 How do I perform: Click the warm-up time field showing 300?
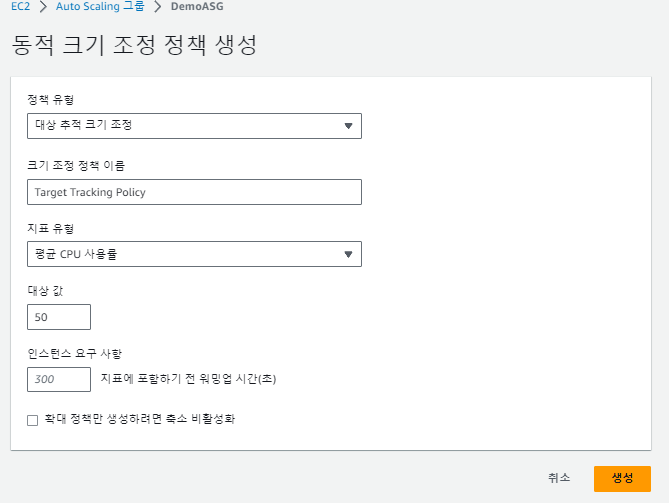(59, 379)
